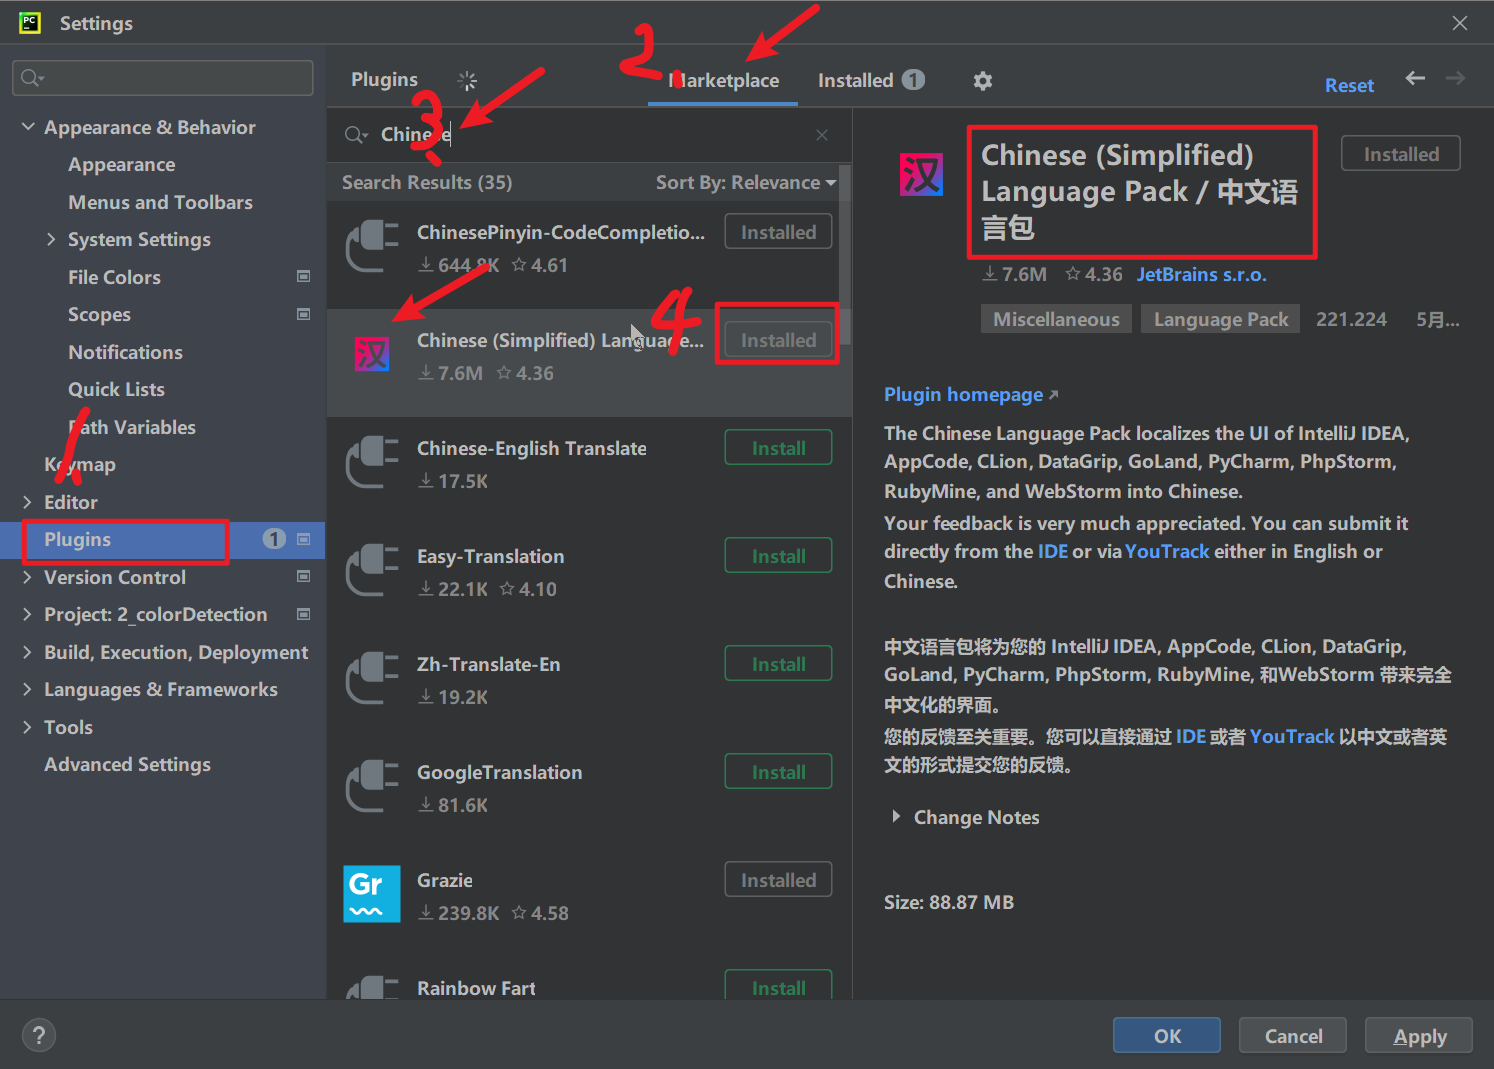Click the Reset link

(1349, 85)
